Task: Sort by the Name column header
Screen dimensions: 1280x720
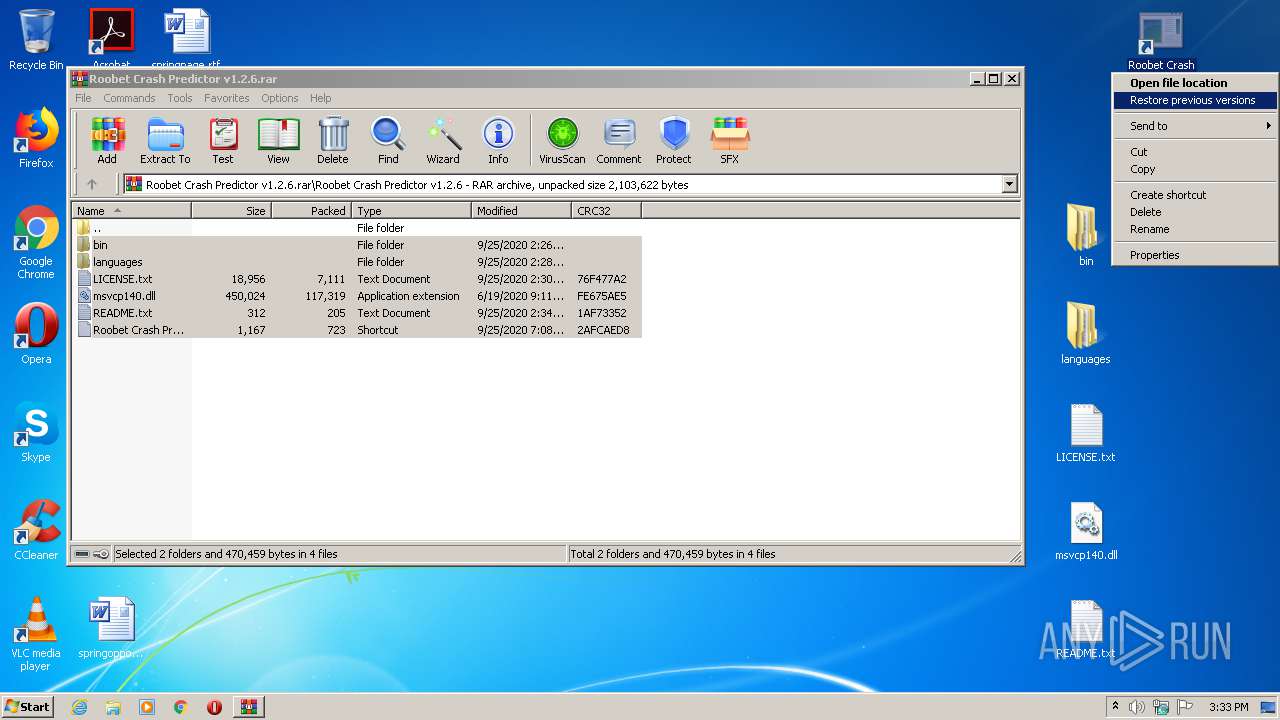Action: pyautogui.click(x=131, y=211)
